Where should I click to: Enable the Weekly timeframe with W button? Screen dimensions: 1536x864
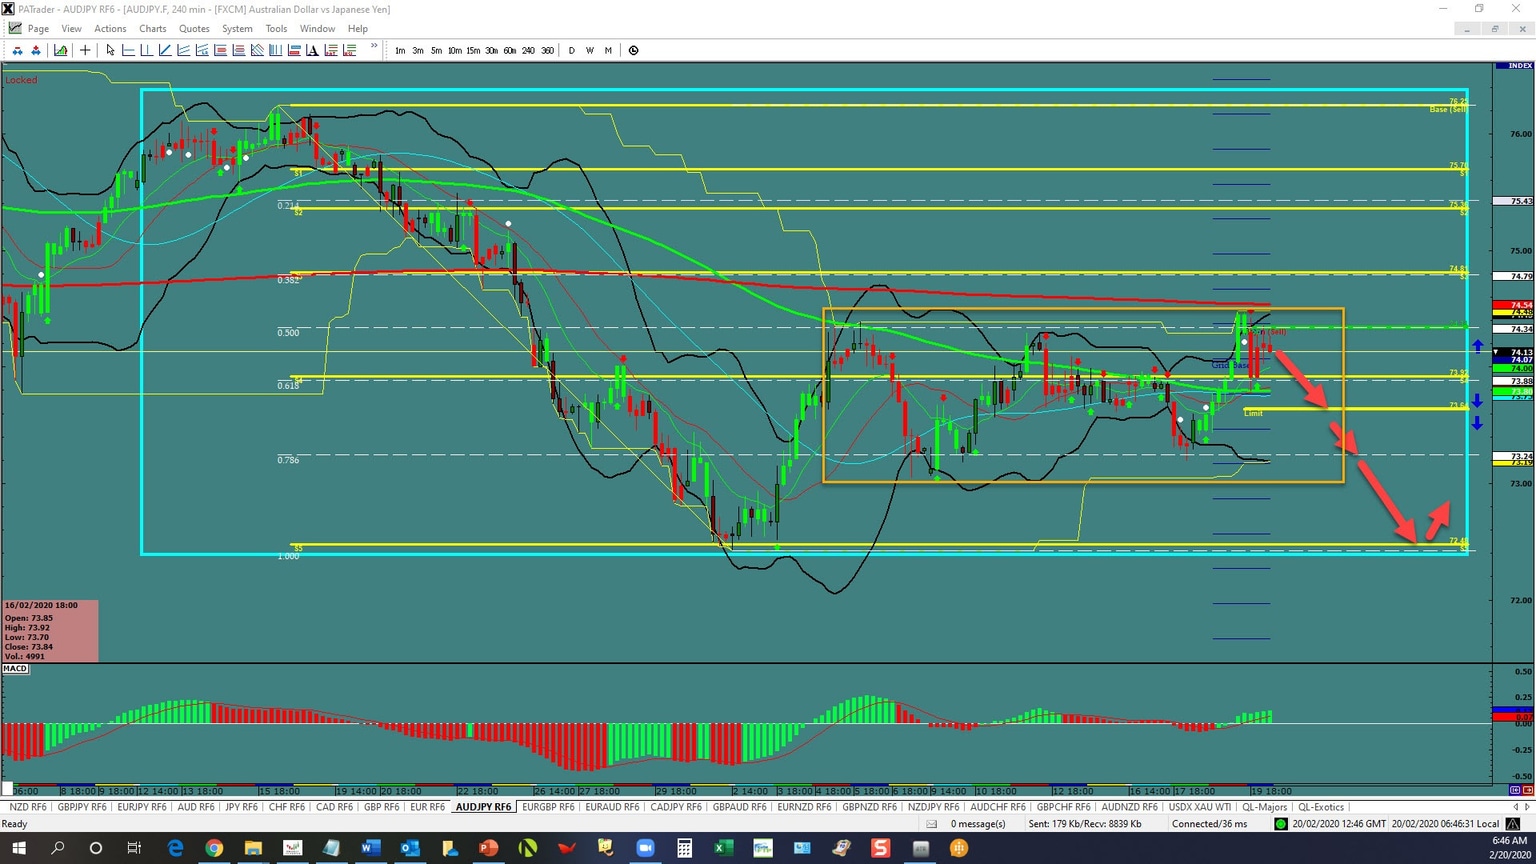(590, 50)
